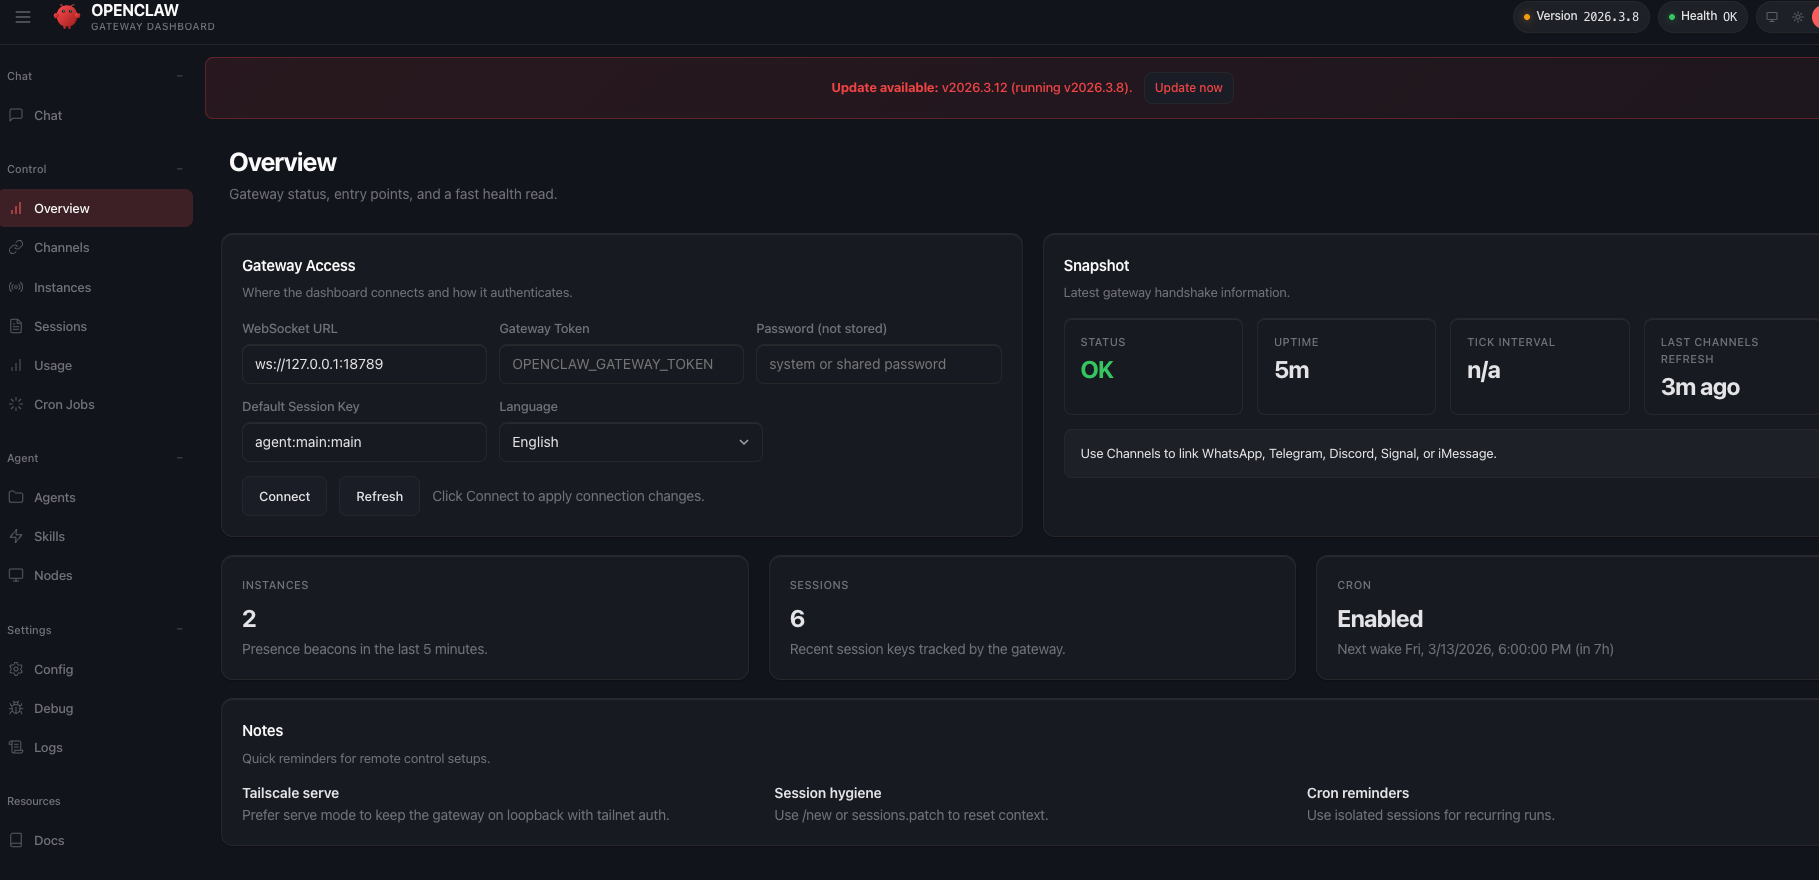
Task: Click the Refresh button
Action: (379, 496)
